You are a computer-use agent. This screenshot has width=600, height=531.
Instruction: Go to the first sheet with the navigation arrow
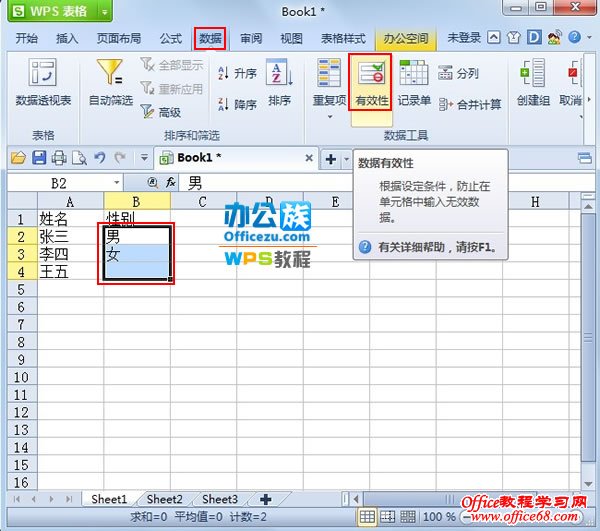(x=16, y=499)
